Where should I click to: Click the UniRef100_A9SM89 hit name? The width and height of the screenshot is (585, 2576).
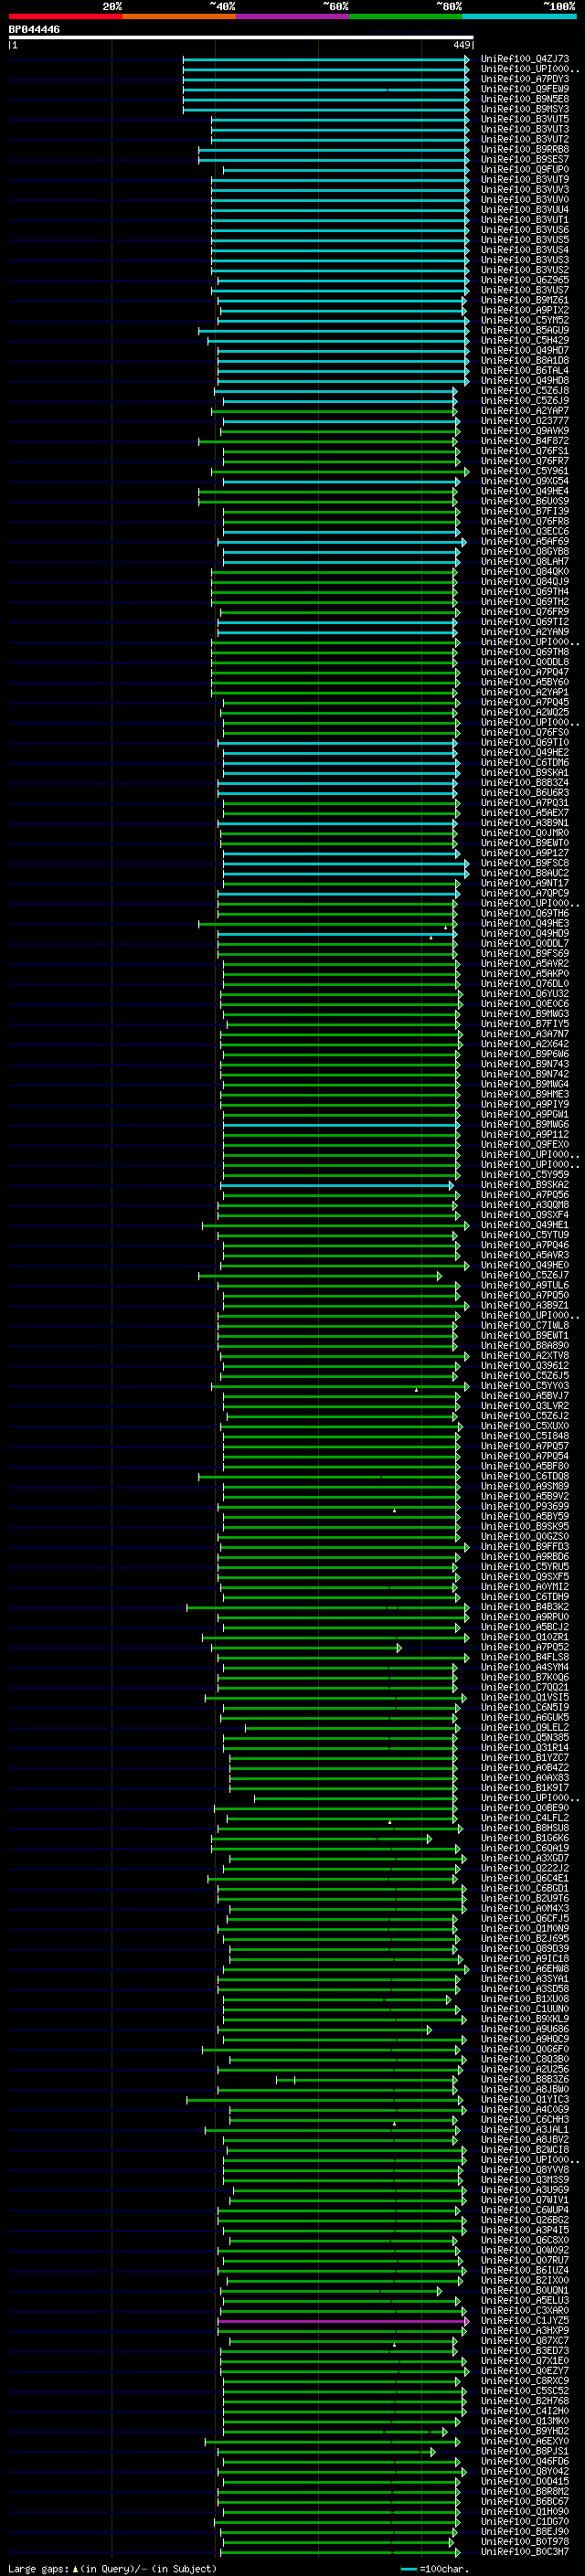tap(525, 1486)
